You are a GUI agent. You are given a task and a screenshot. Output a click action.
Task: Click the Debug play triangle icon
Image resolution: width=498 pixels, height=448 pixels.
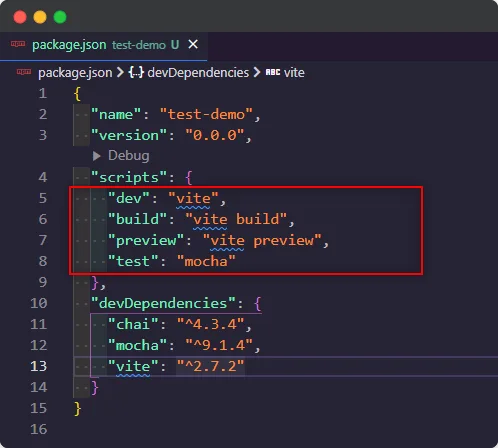[97, 156]
